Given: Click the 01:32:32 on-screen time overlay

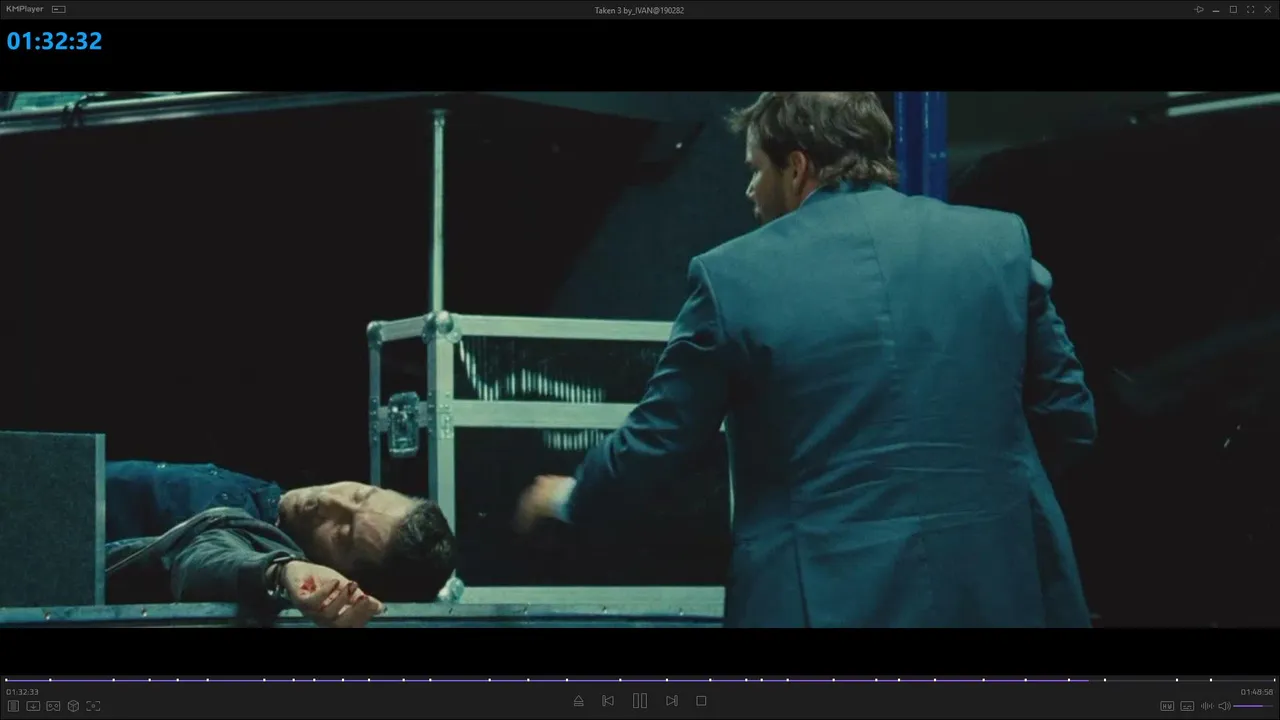Looking at the screenshot, I should pos(54,41).
